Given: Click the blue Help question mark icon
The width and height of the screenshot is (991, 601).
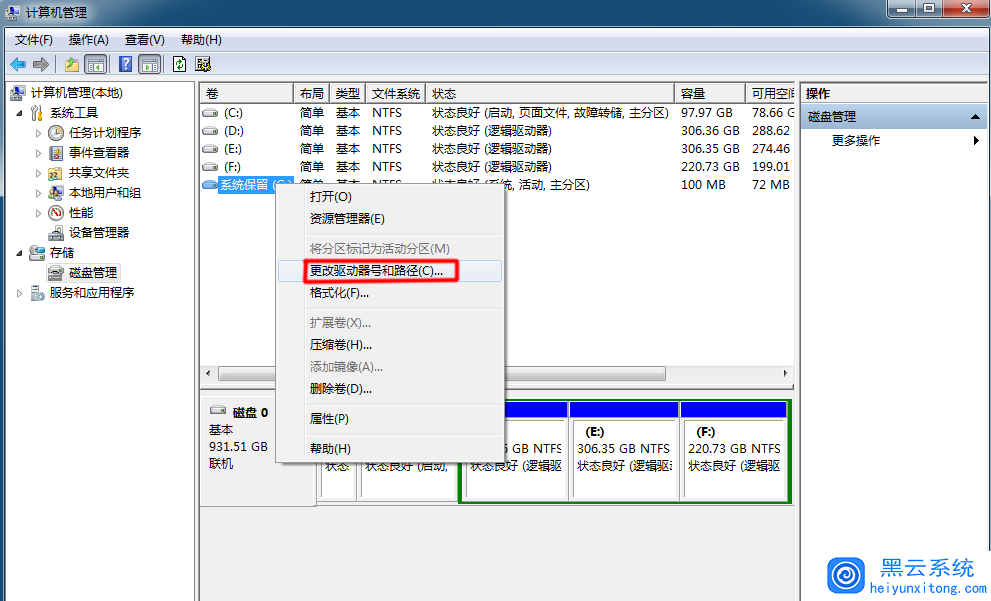Looking at the screenshot, I should point(126,64).
